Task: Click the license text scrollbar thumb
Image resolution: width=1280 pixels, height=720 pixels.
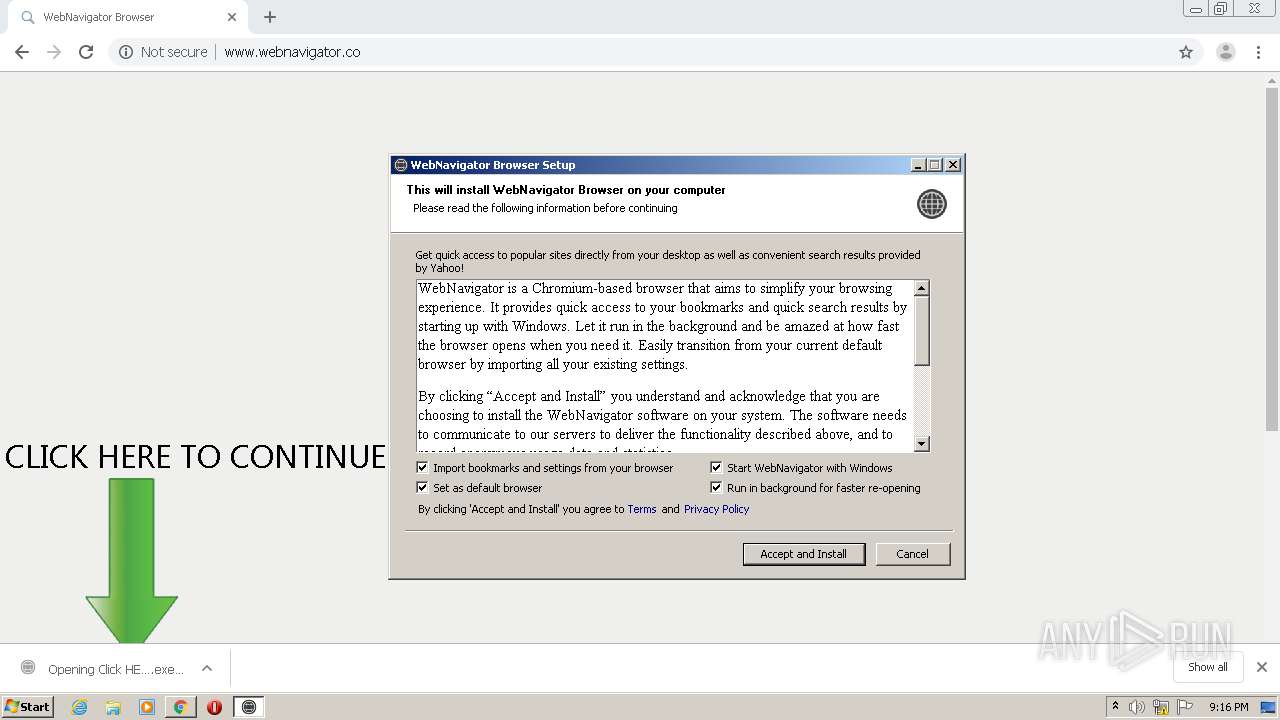Action: click(922, 331)
